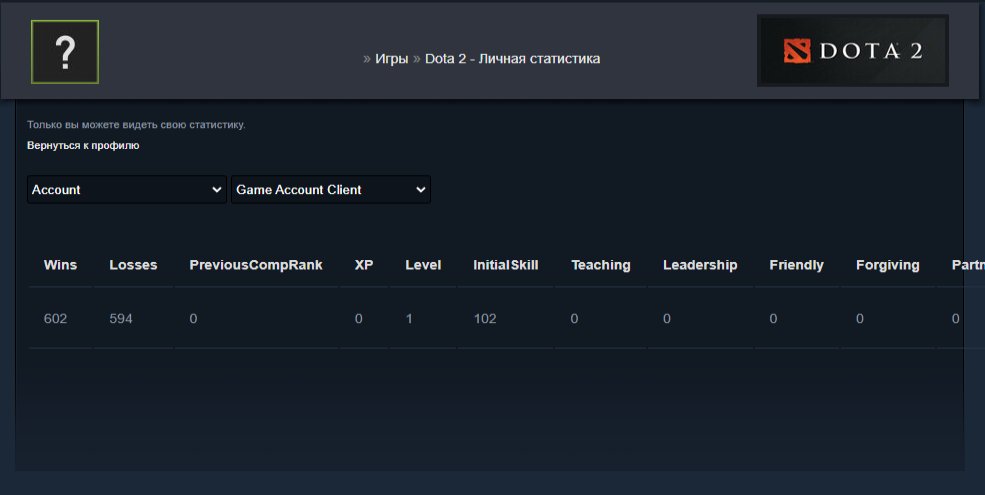Expand the Account dropdown
985x495 pixels.
tap(127, 190)
